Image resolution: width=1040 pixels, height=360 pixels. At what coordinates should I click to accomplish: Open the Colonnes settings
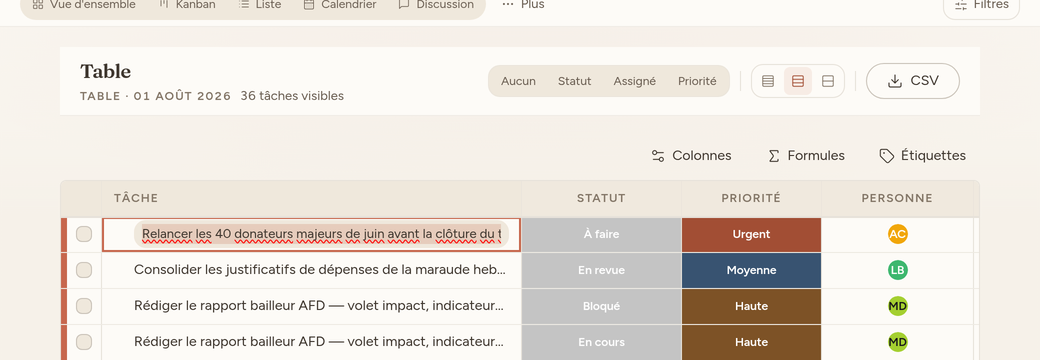point(691,156)
